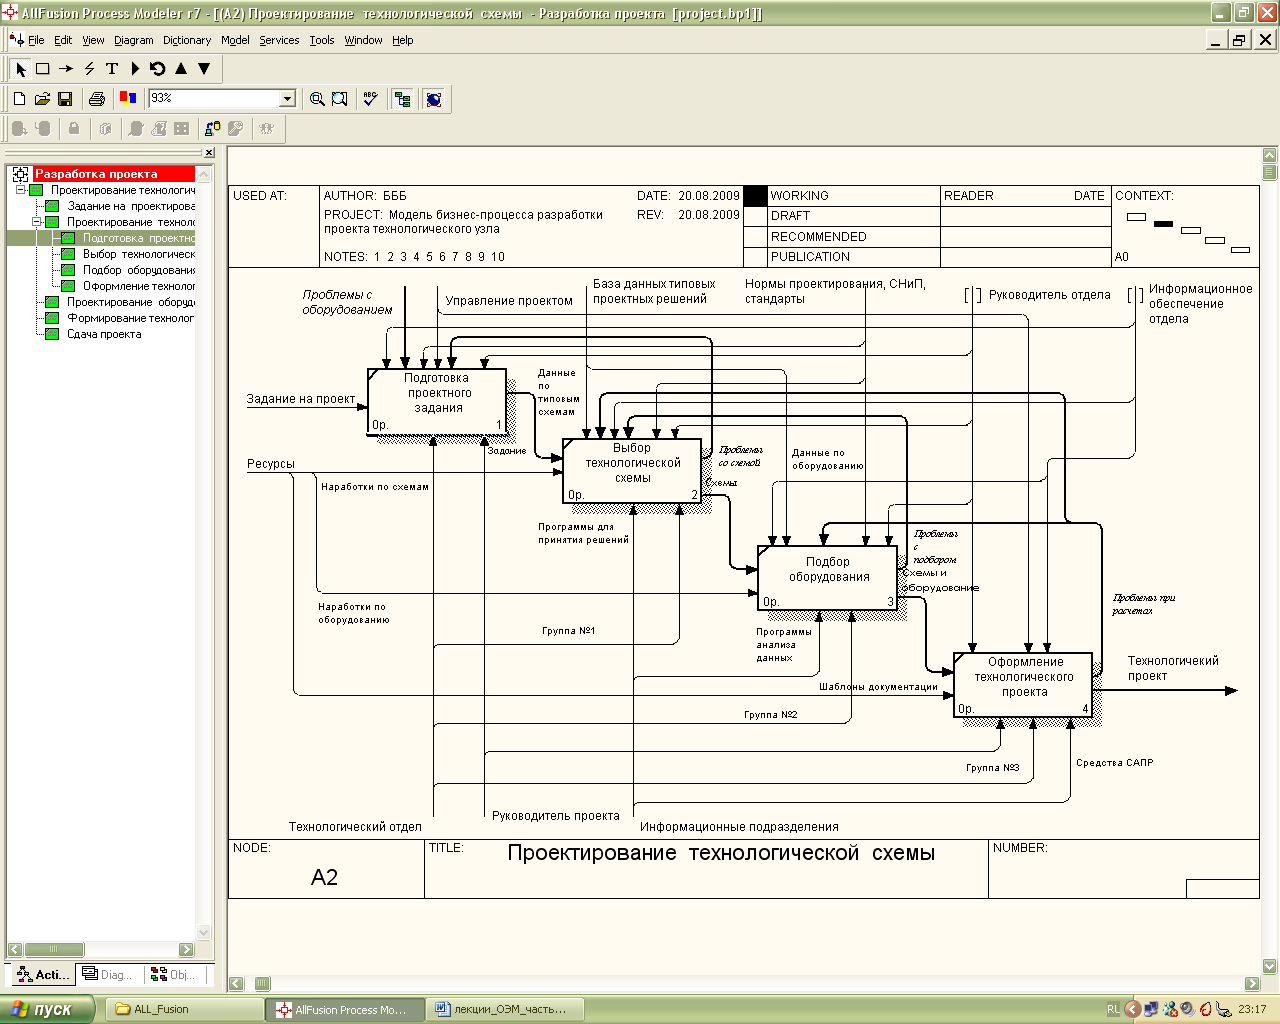Select the Text tool
The width and height of the screenshot is (1280, 1024).
point(112,69)
